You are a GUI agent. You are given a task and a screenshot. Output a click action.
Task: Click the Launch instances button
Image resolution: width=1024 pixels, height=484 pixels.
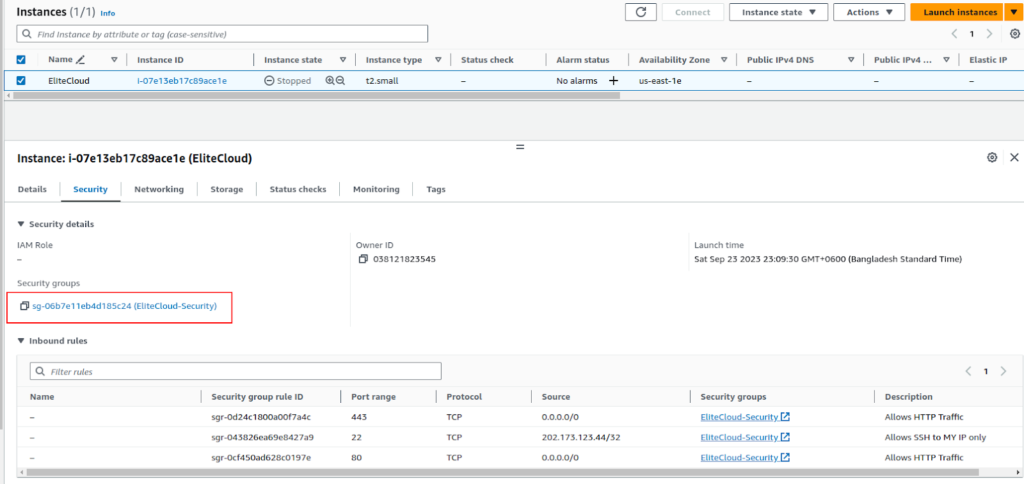point(957,12)
